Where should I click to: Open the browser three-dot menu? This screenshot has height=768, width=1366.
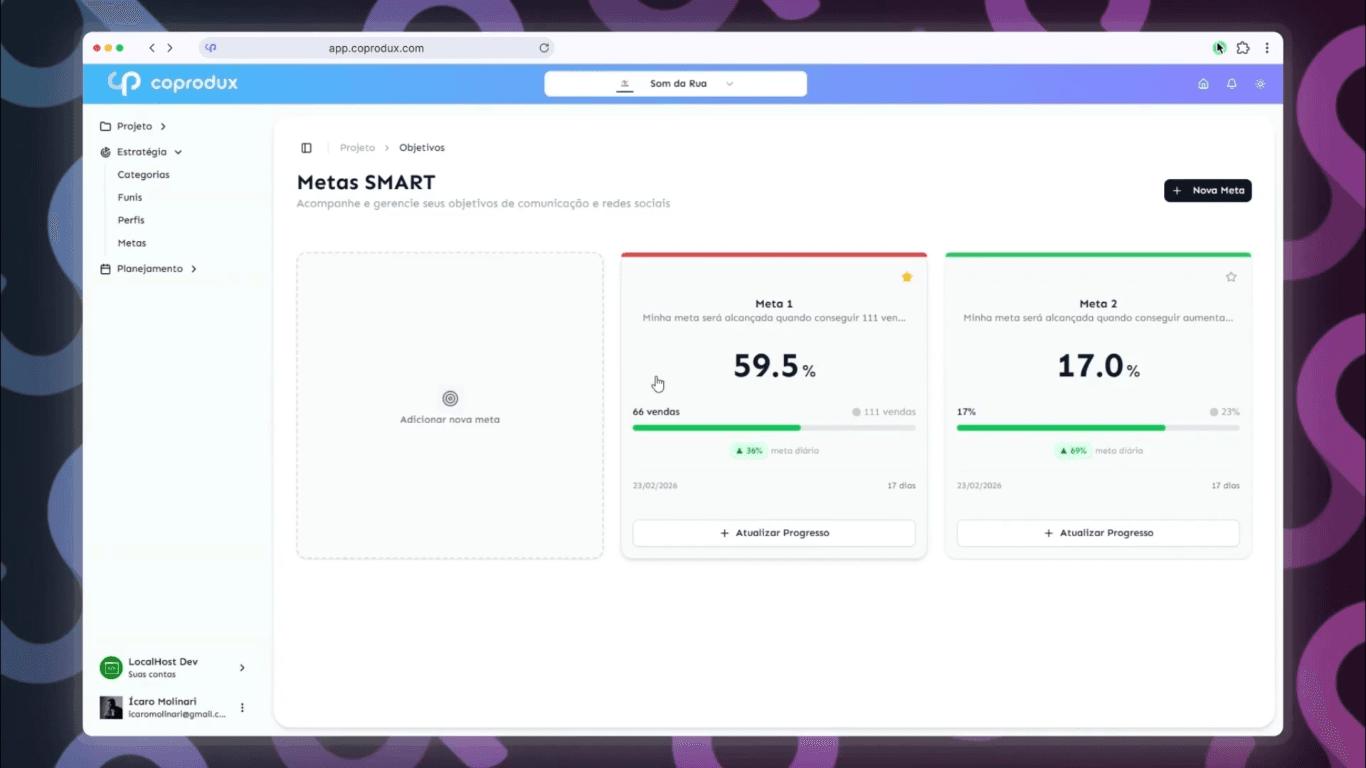(1267, 48)
